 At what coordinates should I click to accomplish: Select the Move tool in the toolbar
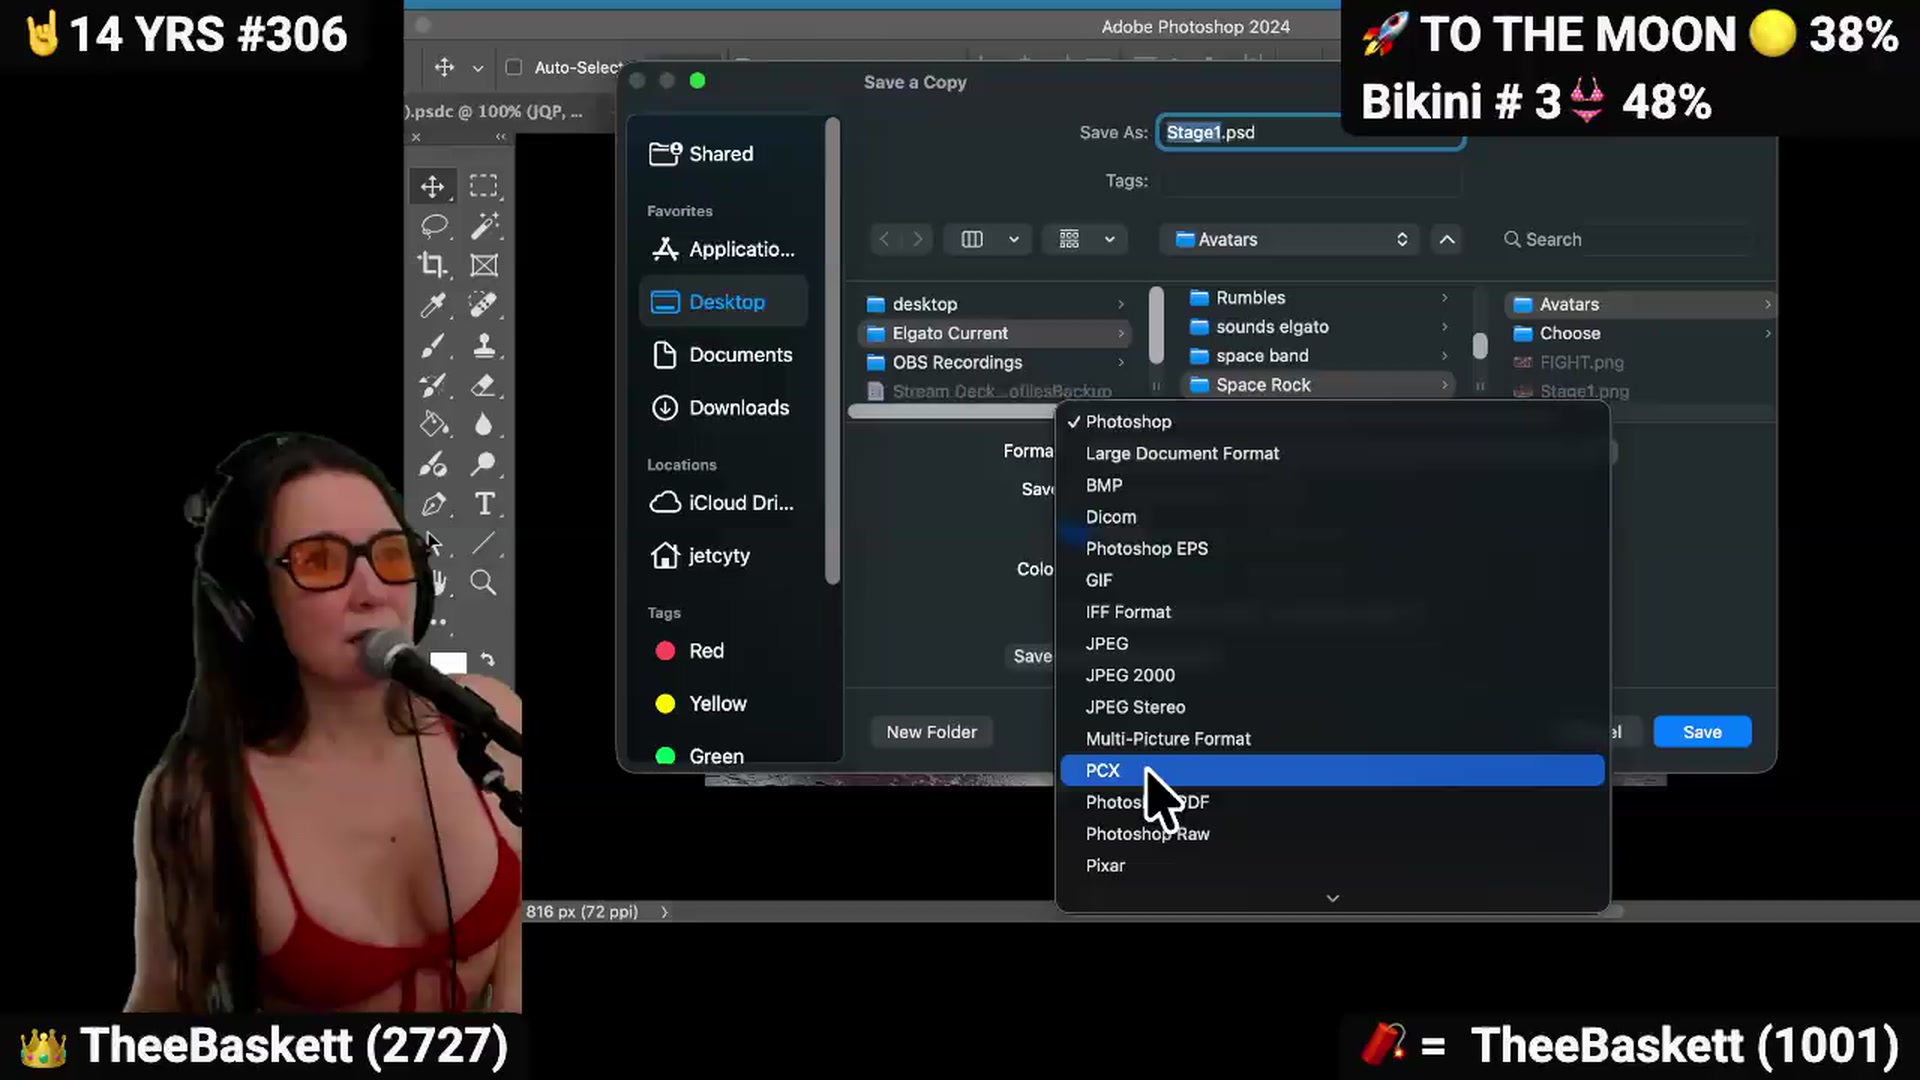(433, 186)
